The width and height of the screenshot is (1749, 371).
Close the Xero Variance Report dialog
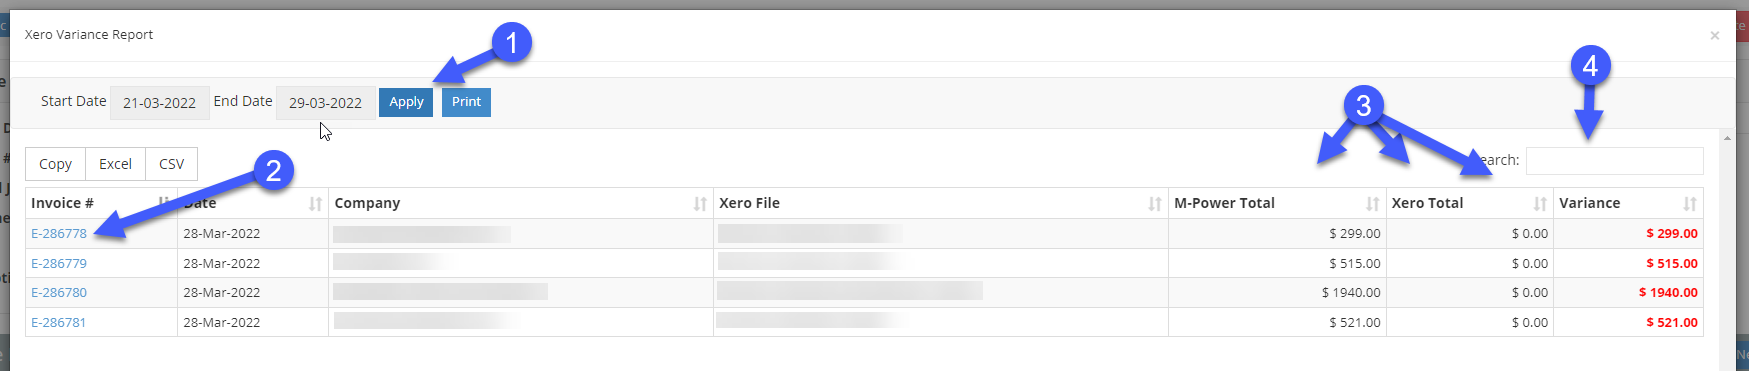(1715, 35)
